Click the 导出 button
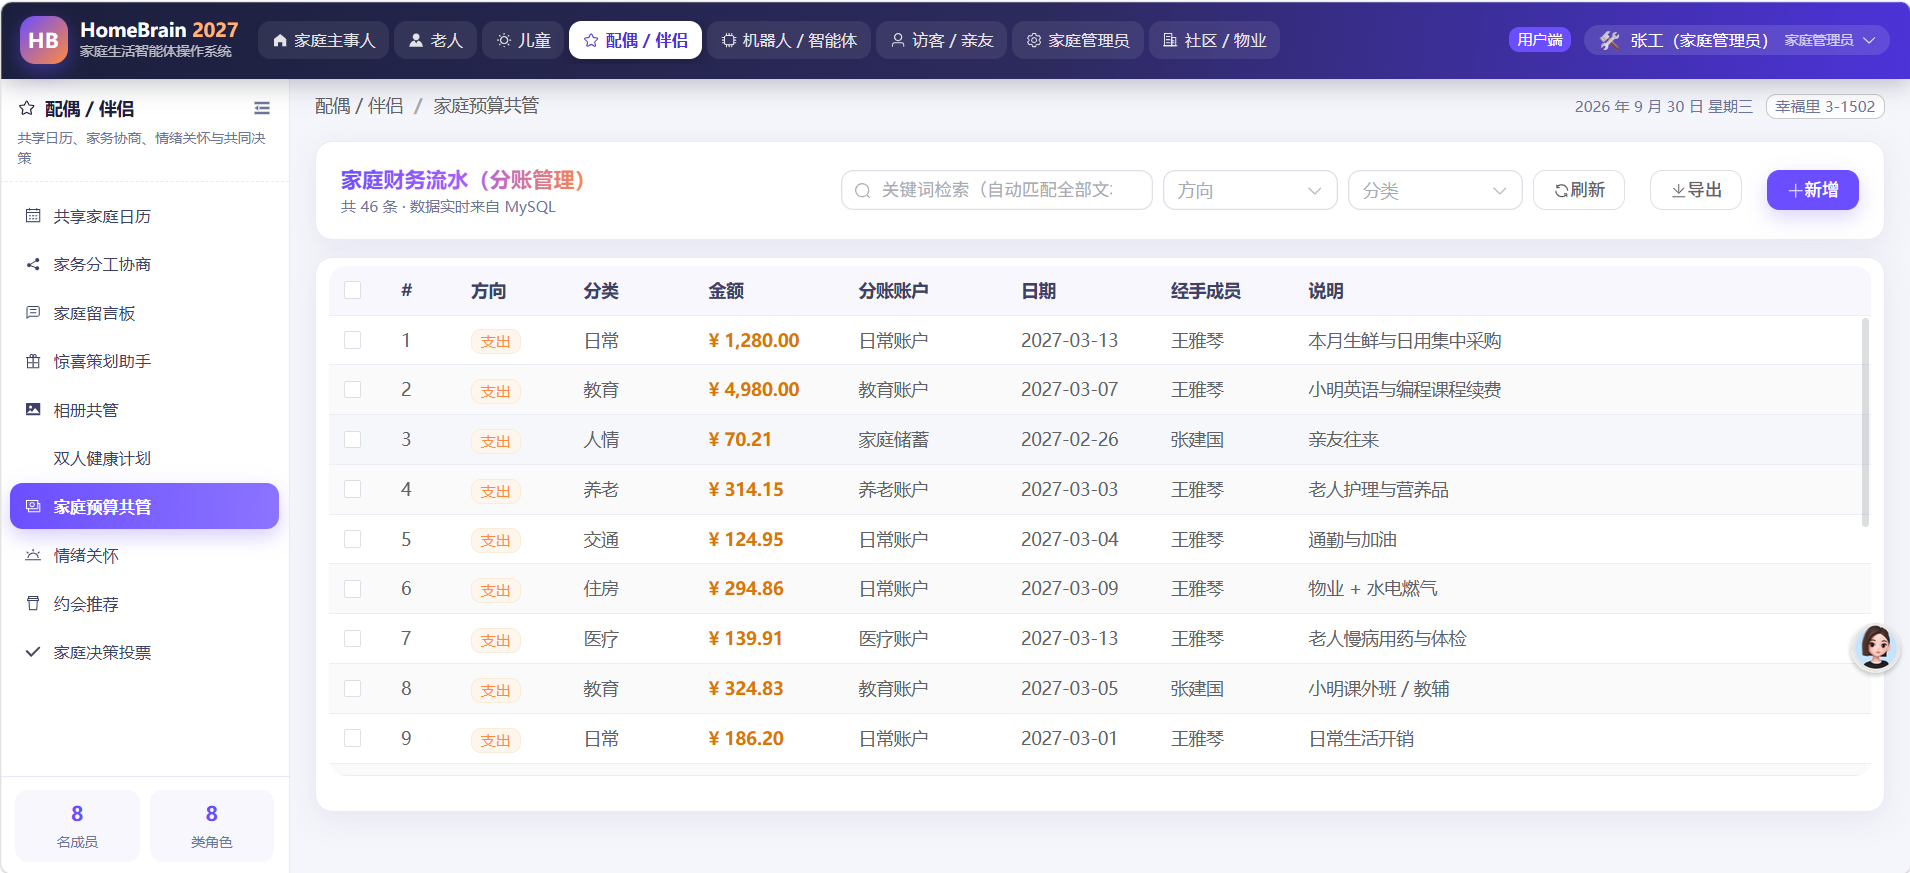 (1696, 190)
